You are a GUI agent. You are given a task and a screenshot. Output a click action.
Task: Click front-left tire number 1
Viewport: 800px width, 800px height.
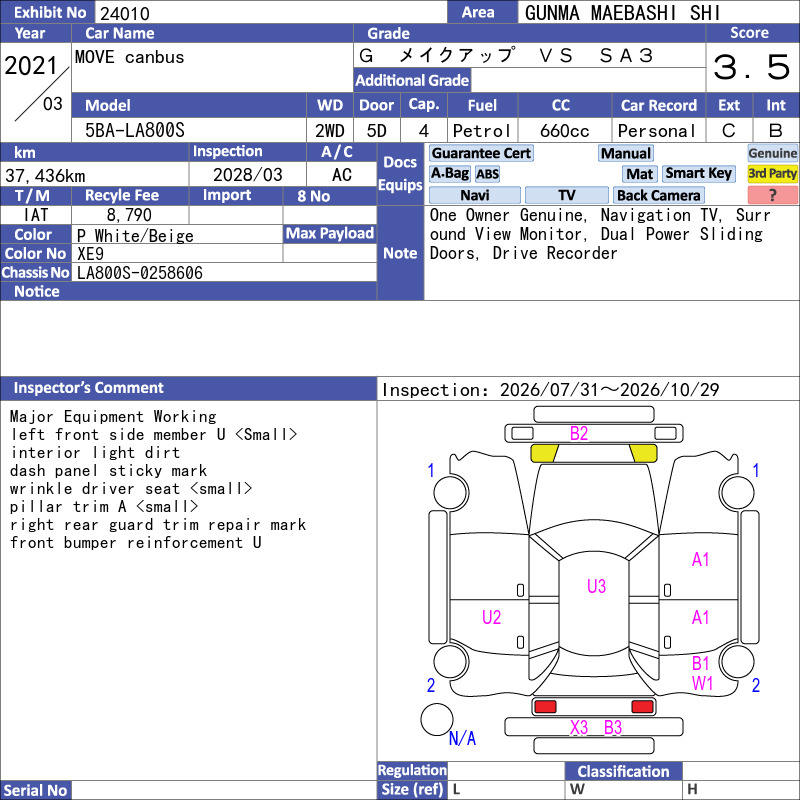pos(431,470)
